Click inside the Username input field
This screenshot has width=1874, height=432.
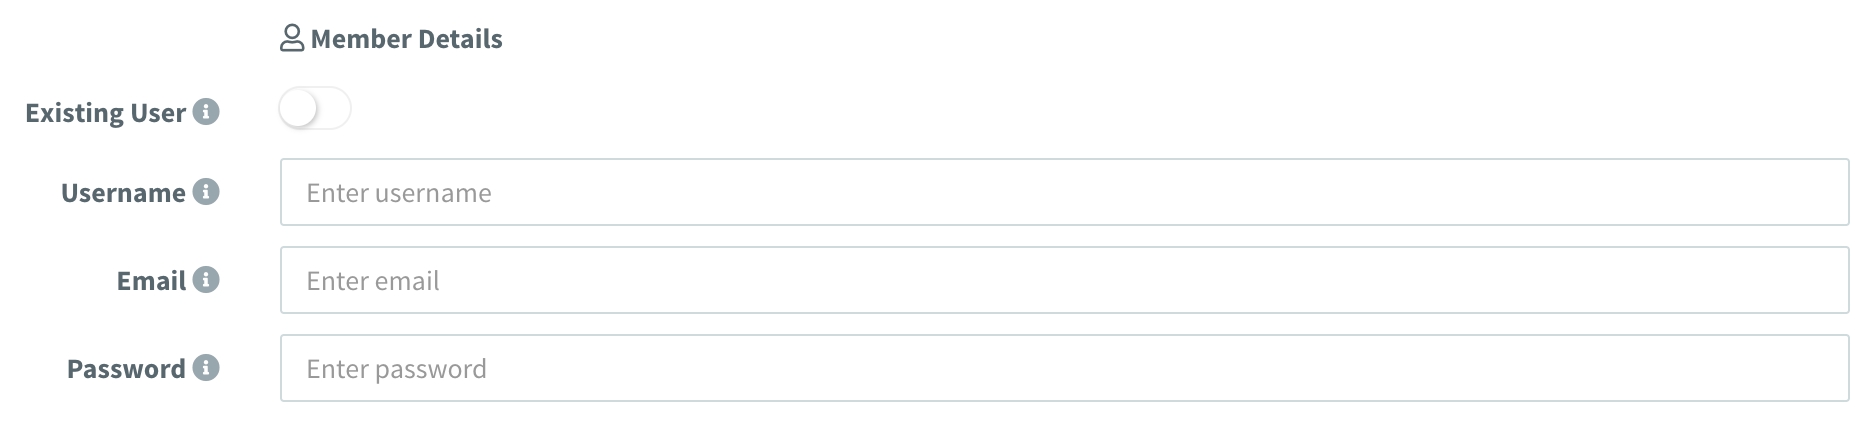coord(1064,192)
